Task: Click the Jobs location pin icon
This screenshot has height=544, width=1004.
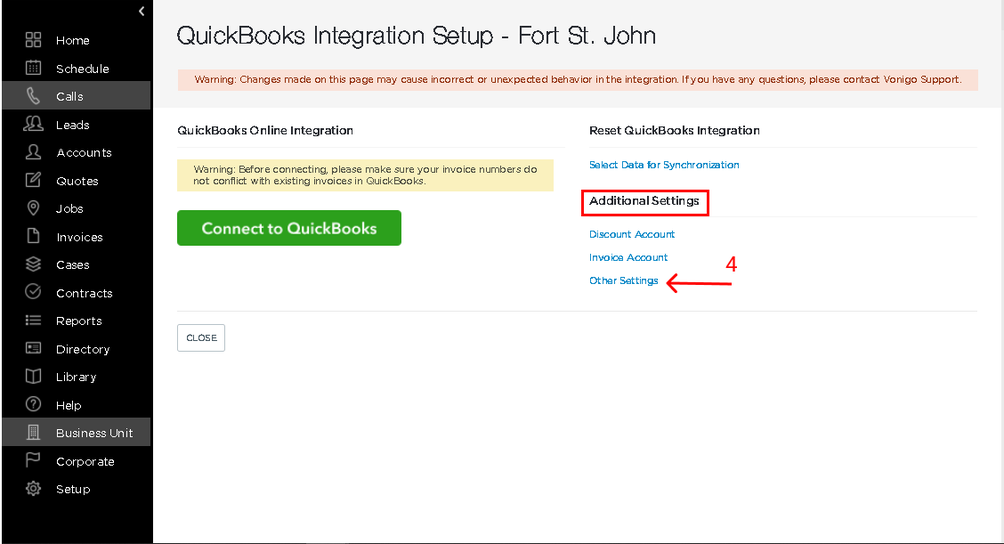Action: tap(33, 208)
